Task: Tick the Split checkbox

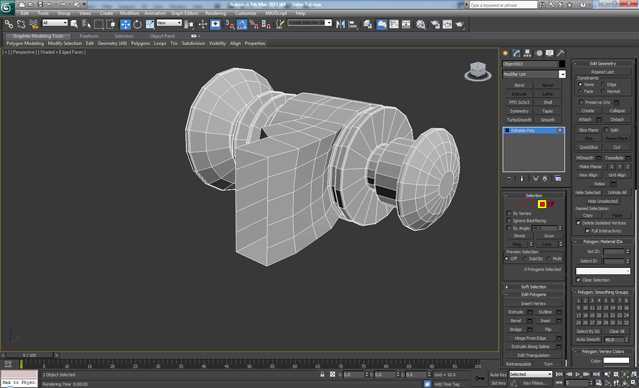Action: tap(606, 130)
